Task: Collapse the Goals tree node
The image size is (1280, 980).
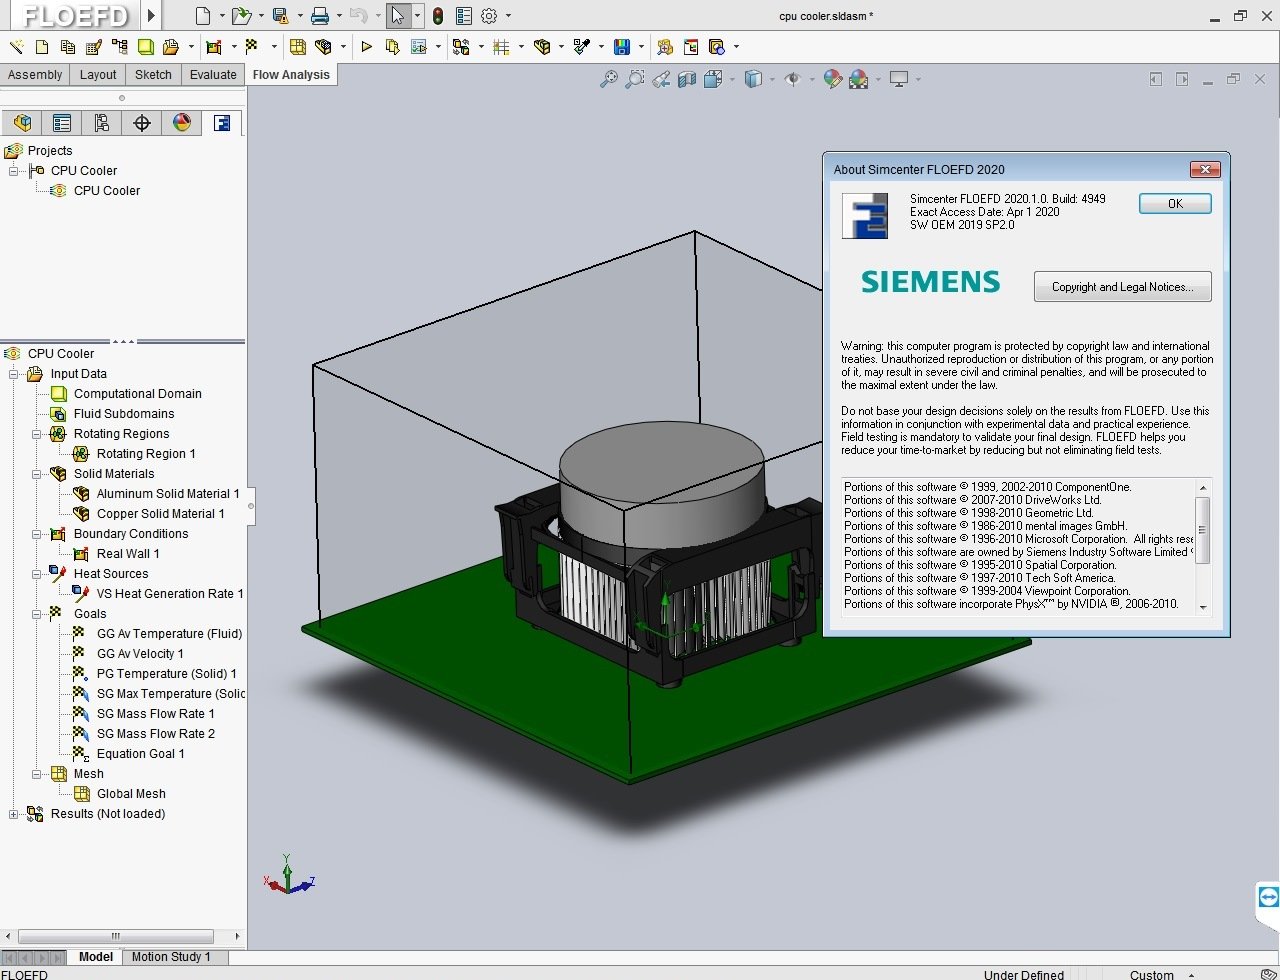Action: 37,614
